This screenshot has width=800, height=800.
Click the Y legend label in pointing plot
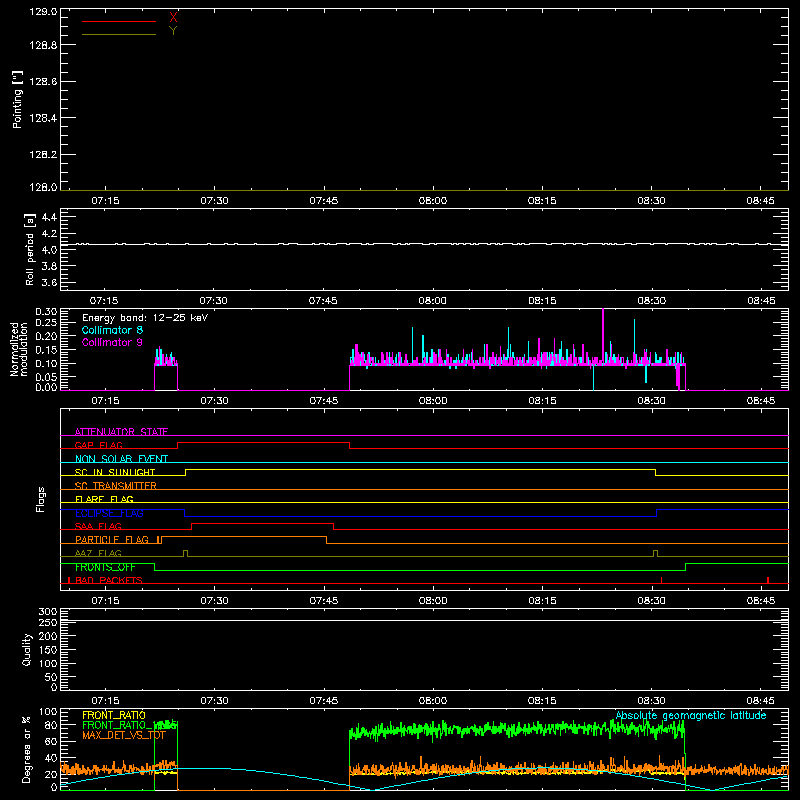(x=173, y=31)
